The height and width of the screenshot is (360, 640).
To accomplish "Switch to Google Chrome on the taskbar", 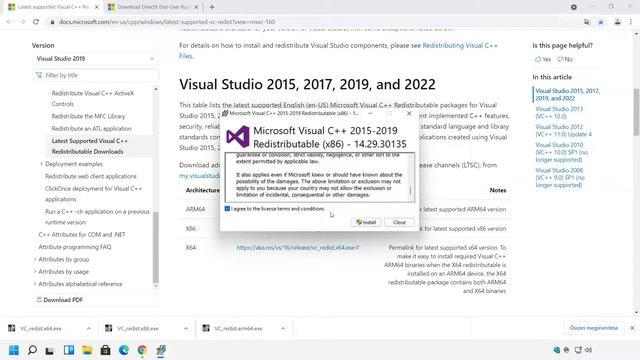I will (x=142, y=350).
